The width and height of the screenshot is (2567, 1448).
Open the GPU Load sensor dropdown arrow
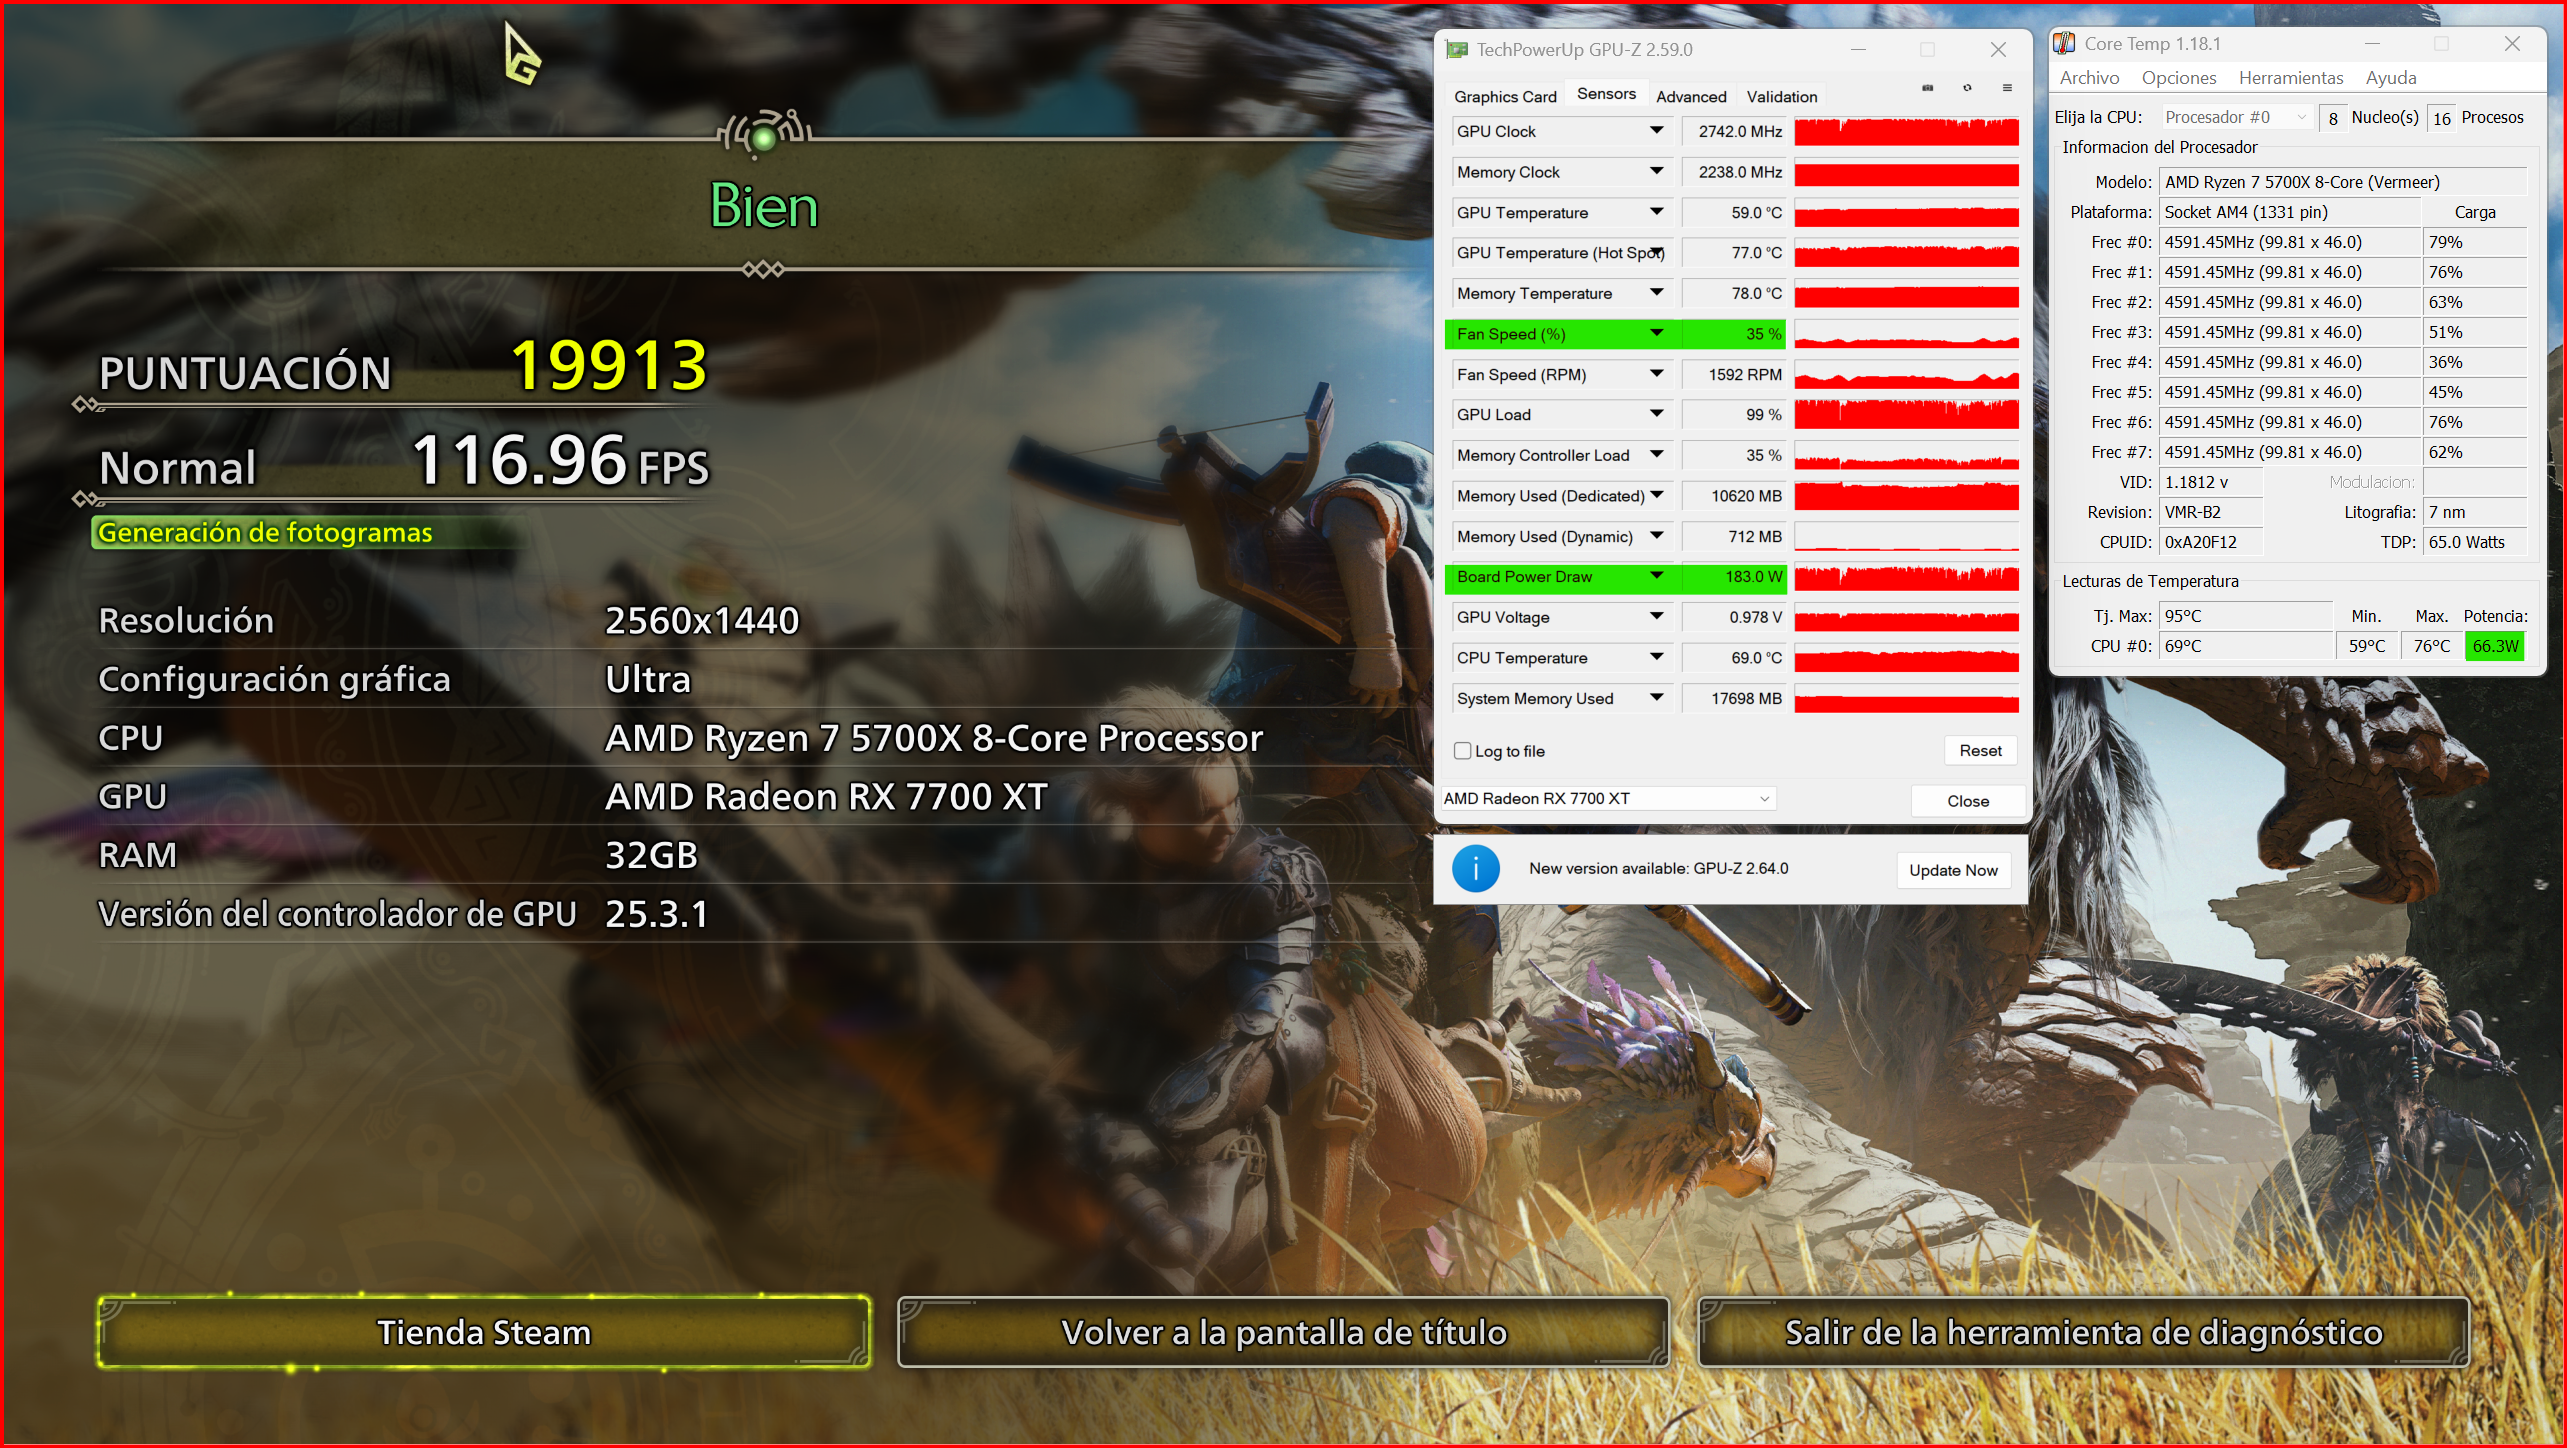[1657, 414]
